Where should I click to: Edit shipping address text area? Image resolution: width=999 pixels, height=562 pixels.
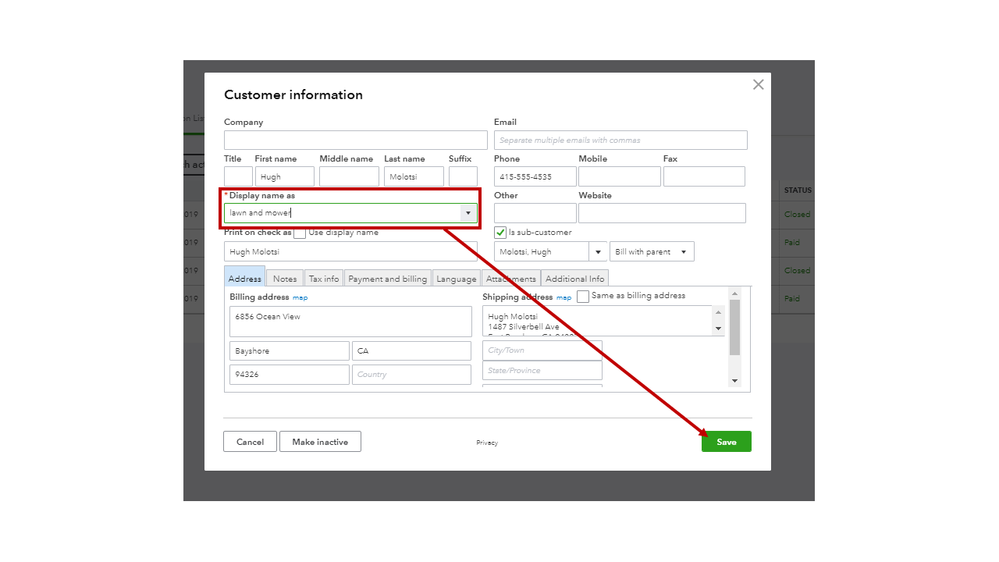597,321
